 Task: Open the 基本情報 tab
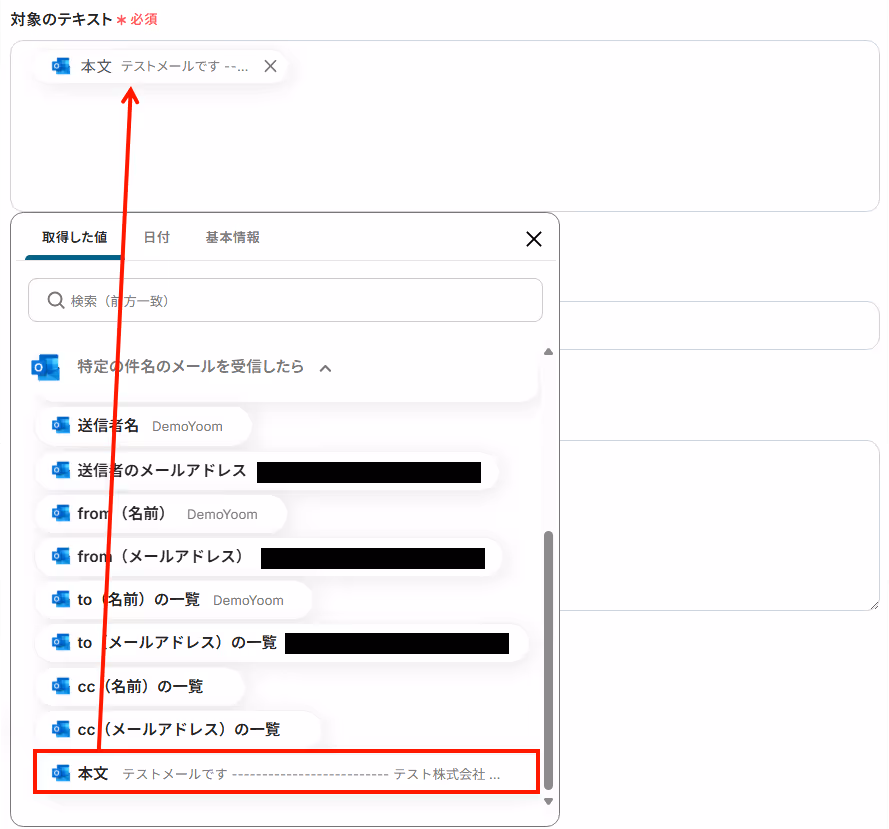(232, 237)
